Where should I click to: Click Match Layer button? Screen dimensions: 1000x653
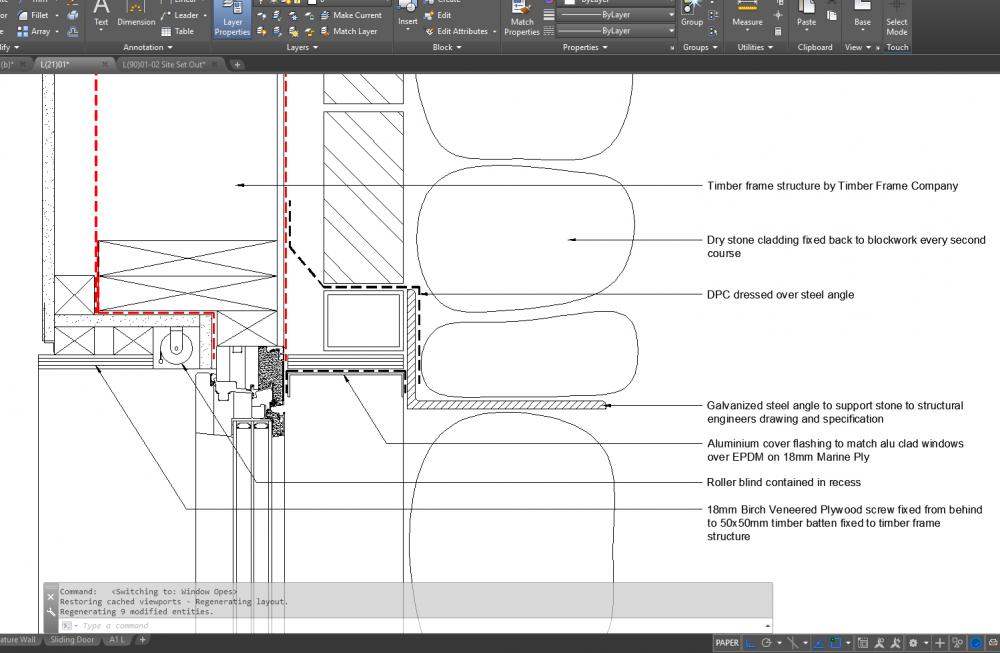(x=348, y=31)
